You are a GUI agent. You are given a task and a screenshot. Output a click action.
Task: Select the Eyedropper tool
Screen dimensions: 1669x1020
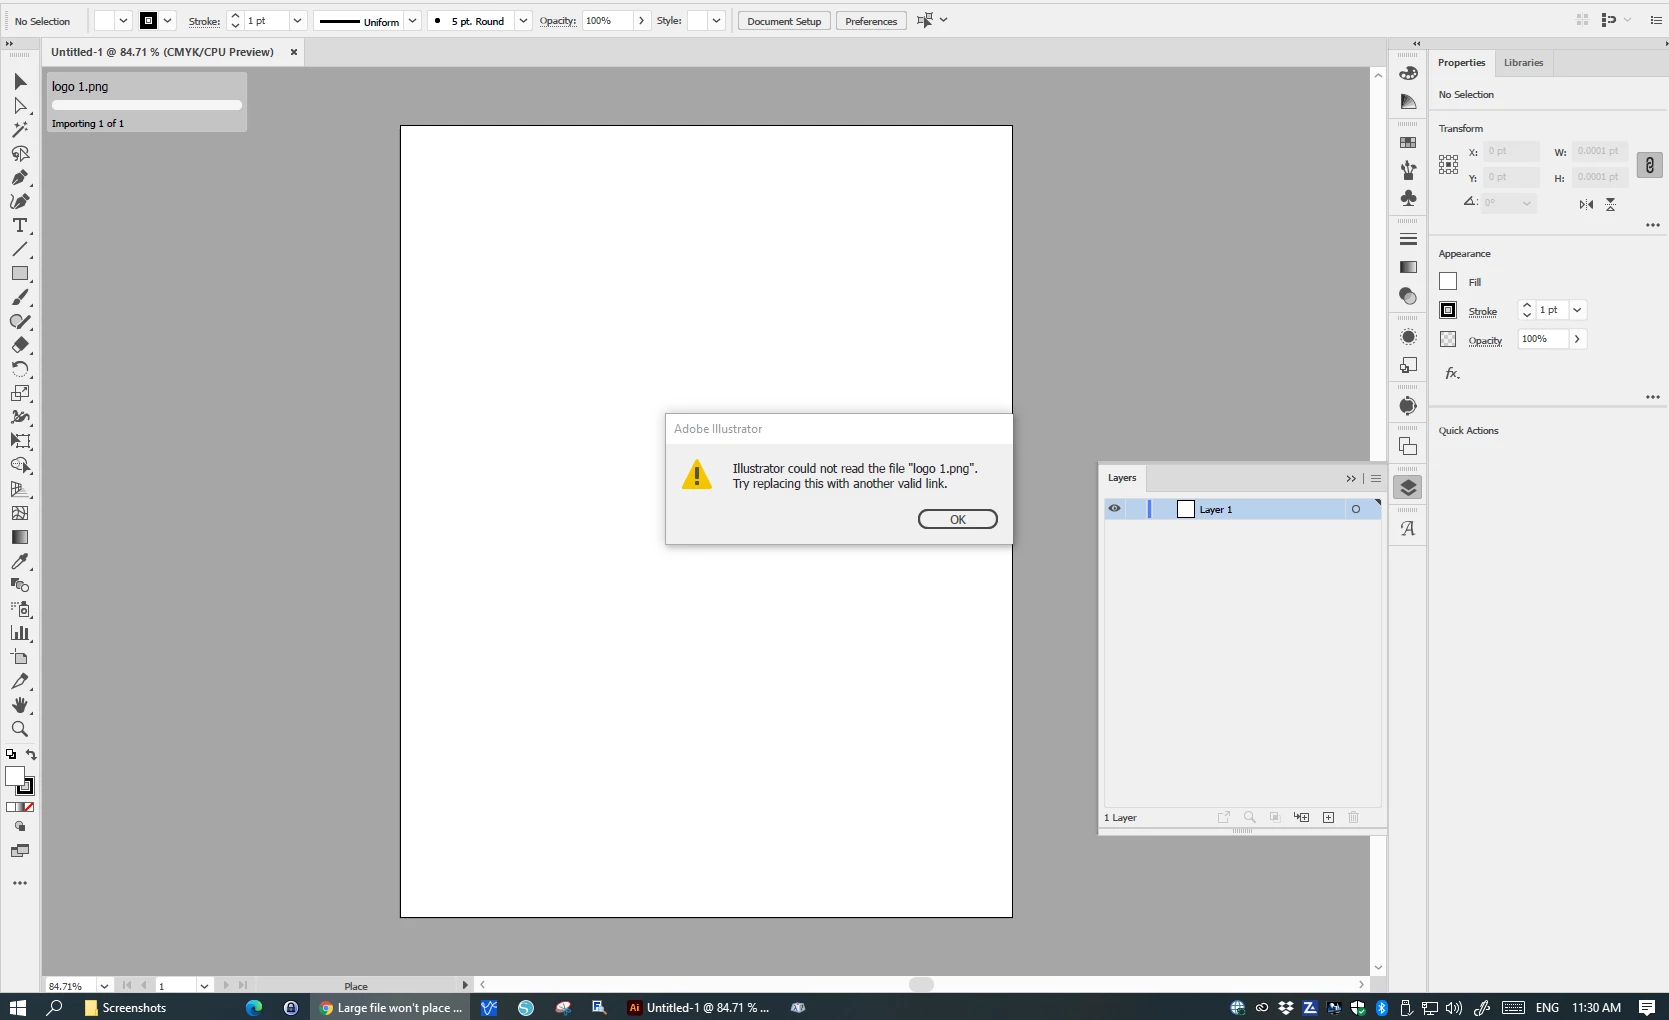20,562
